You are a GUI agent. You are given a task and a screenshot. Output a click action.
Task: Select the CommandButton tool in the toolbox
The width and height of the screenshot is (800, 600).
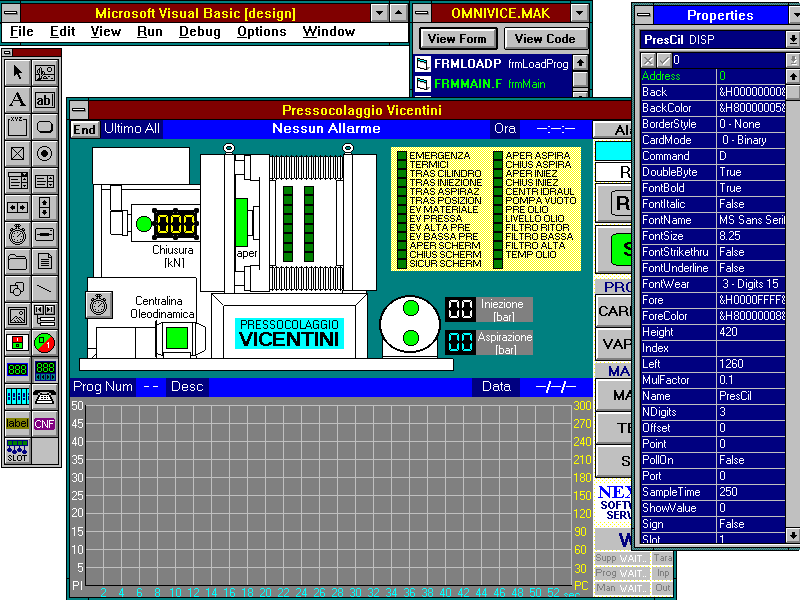pyautogui.click(x=44, y=127)
